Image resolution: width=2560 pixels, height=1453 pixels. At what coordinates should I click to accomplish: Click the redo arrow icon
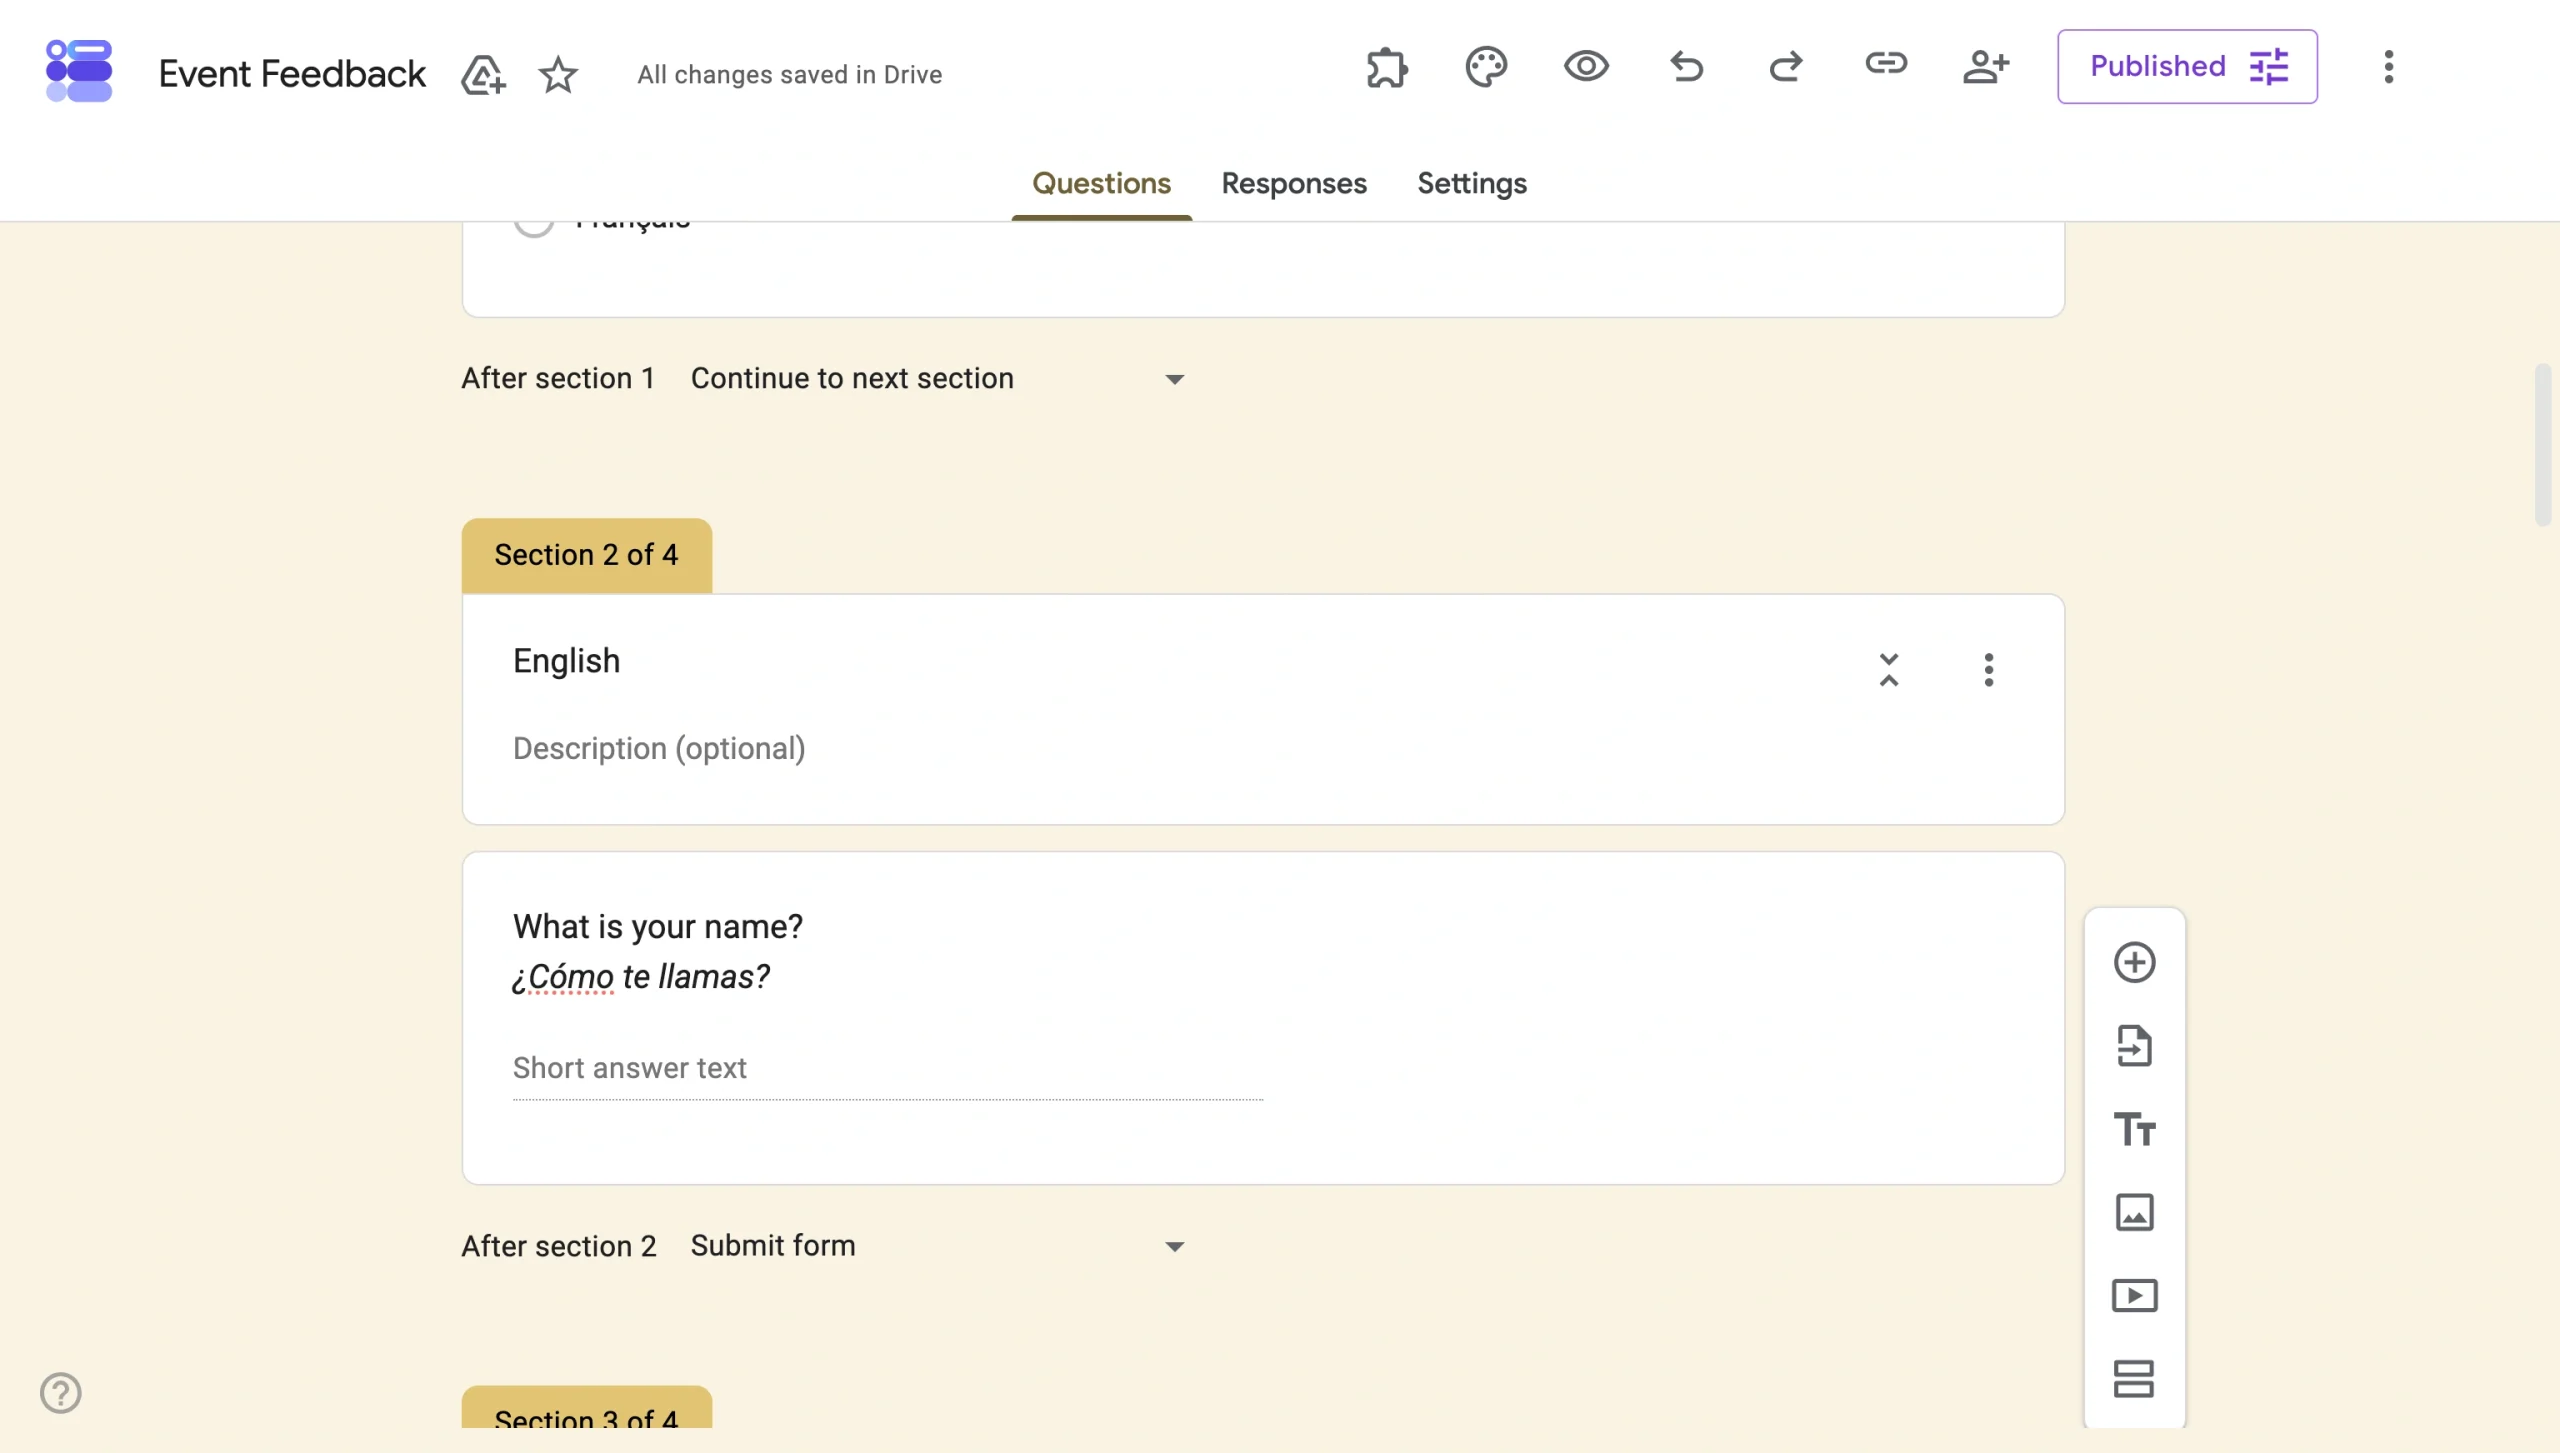pos(1786,67)
